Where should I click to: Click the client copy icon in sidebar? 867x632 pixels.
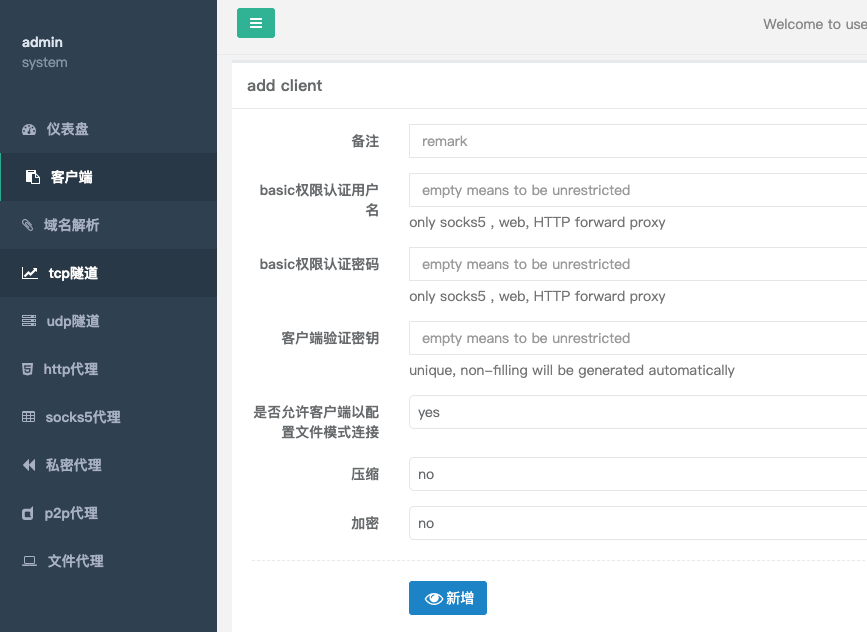(x=32, y=177)
